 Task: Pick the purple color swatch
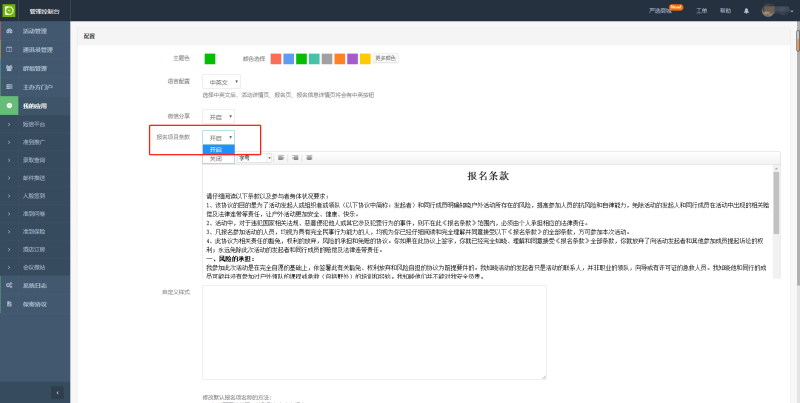pyautogui.click(x=352, y=59)
